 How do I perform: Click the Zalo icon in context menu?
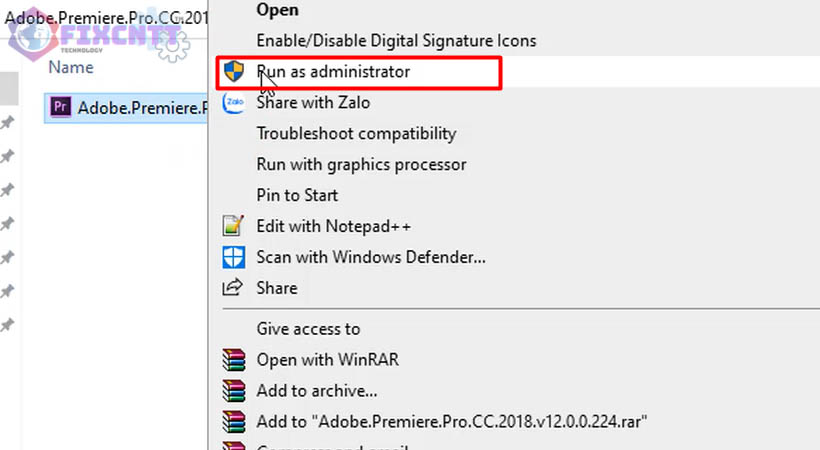click(x=233, y=102)
